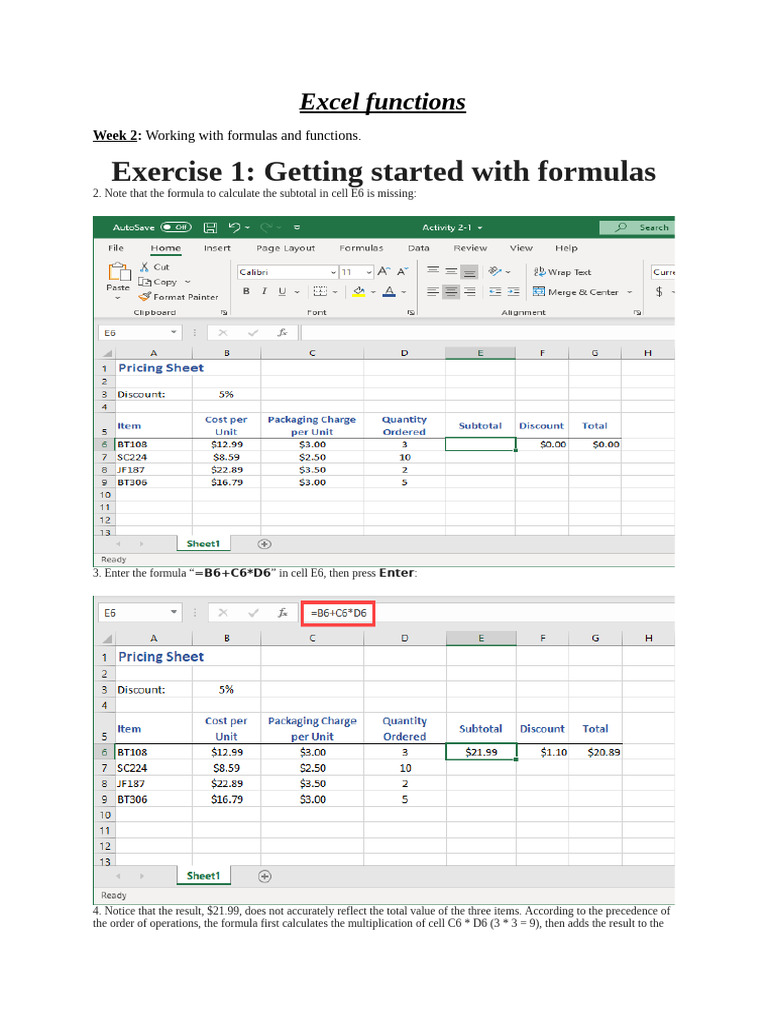Click the Merge & Center button

575,292
